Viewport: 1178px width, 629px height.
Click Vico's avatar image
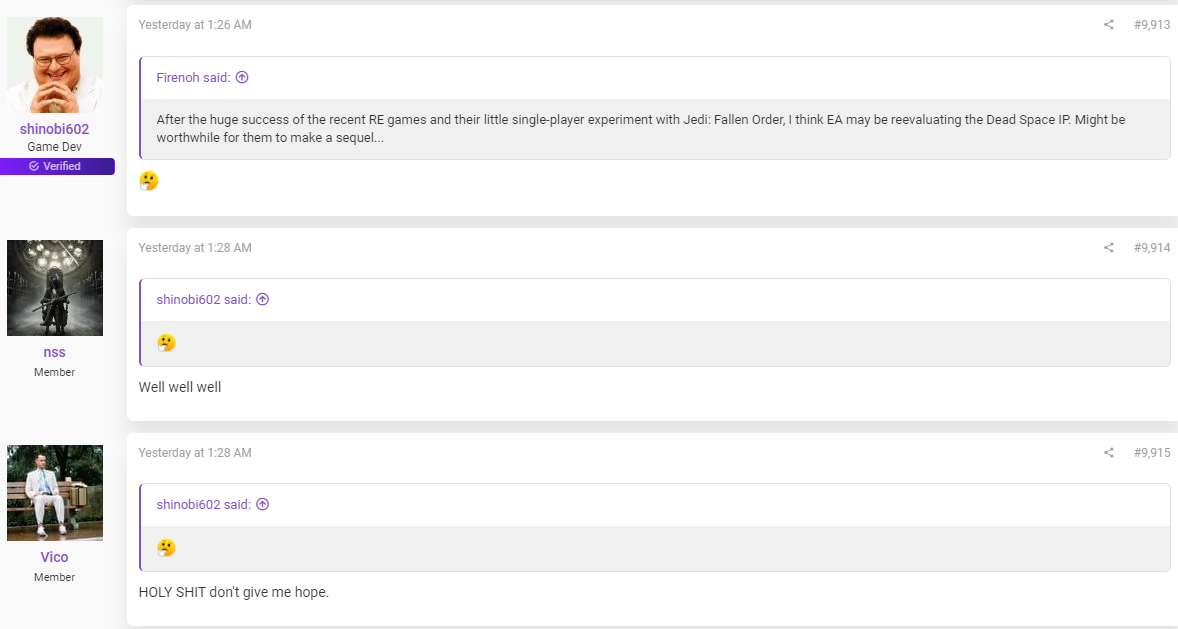[x=55, y=493]
